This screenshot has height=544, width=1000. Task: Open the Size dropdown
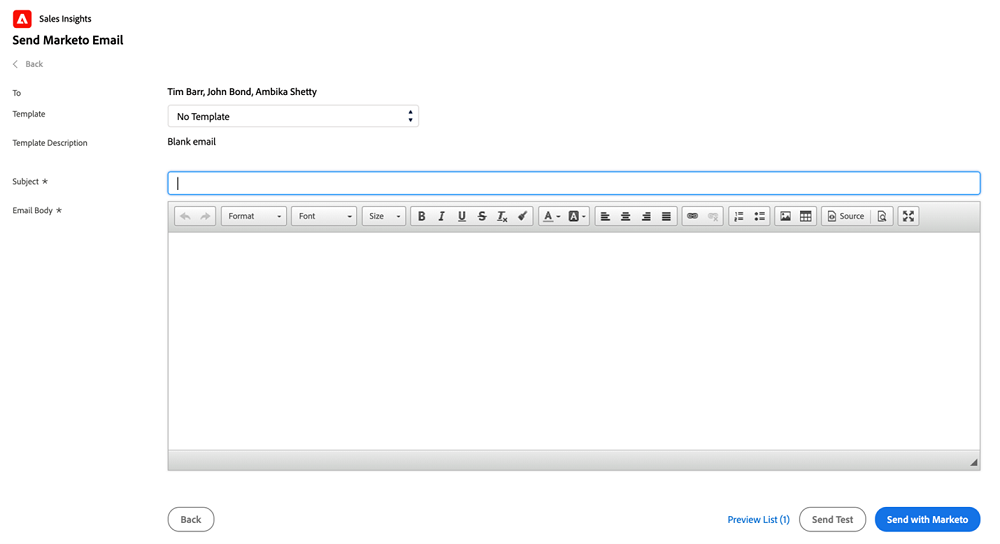click(x=384, y=216)
